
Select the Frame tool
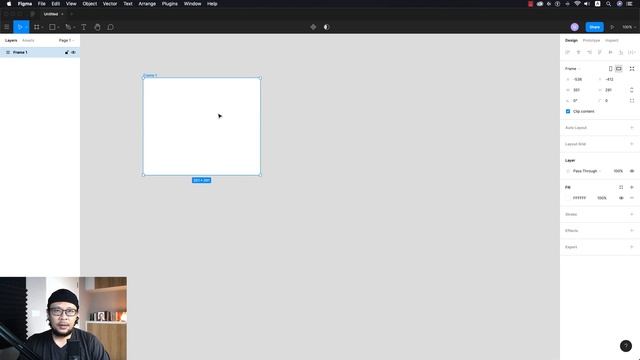37,27
